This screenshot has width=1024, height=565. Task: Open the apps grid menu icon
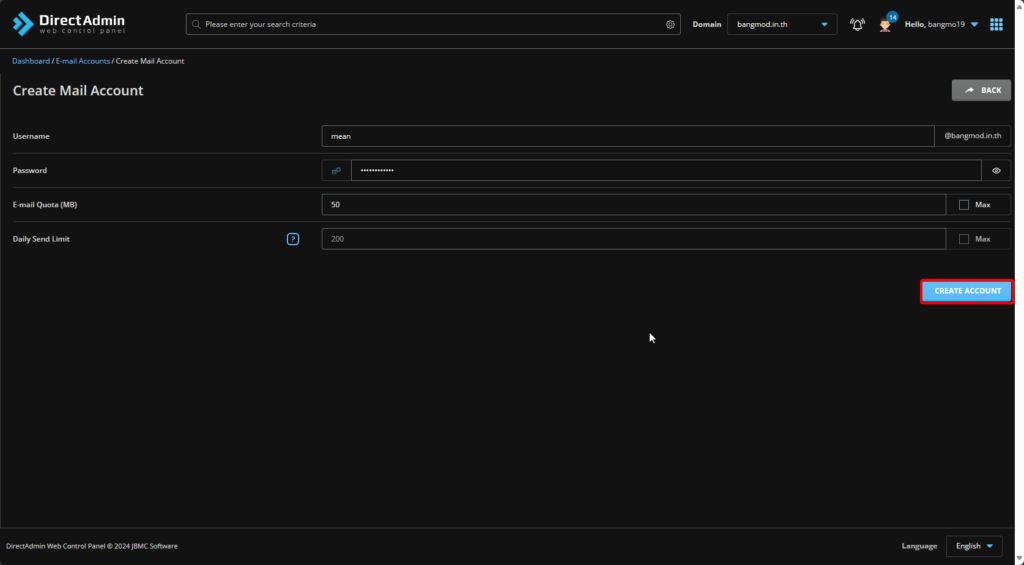point(996,24)
